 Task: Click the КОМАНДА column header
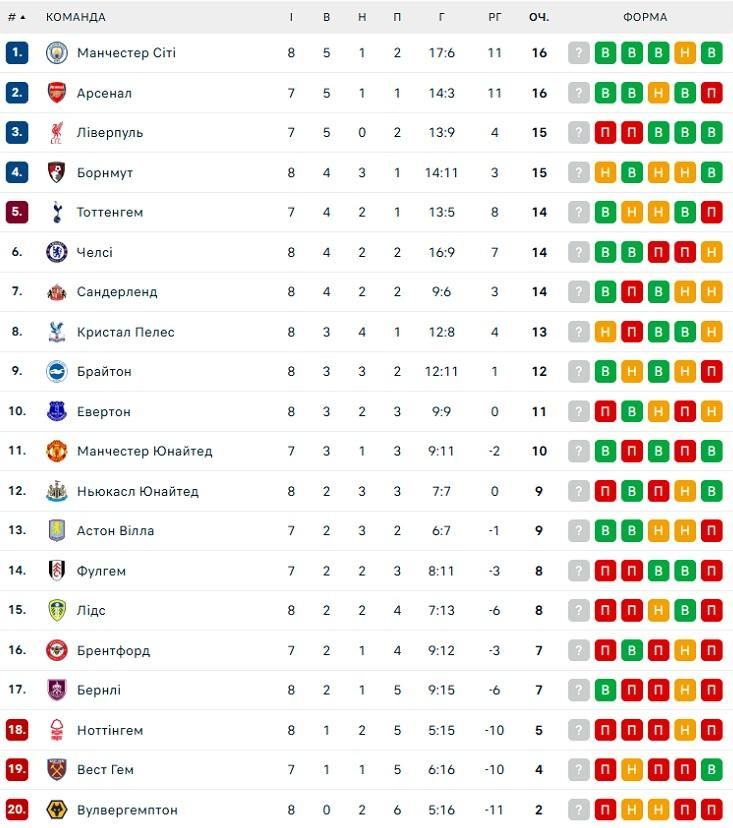(76, 17)
